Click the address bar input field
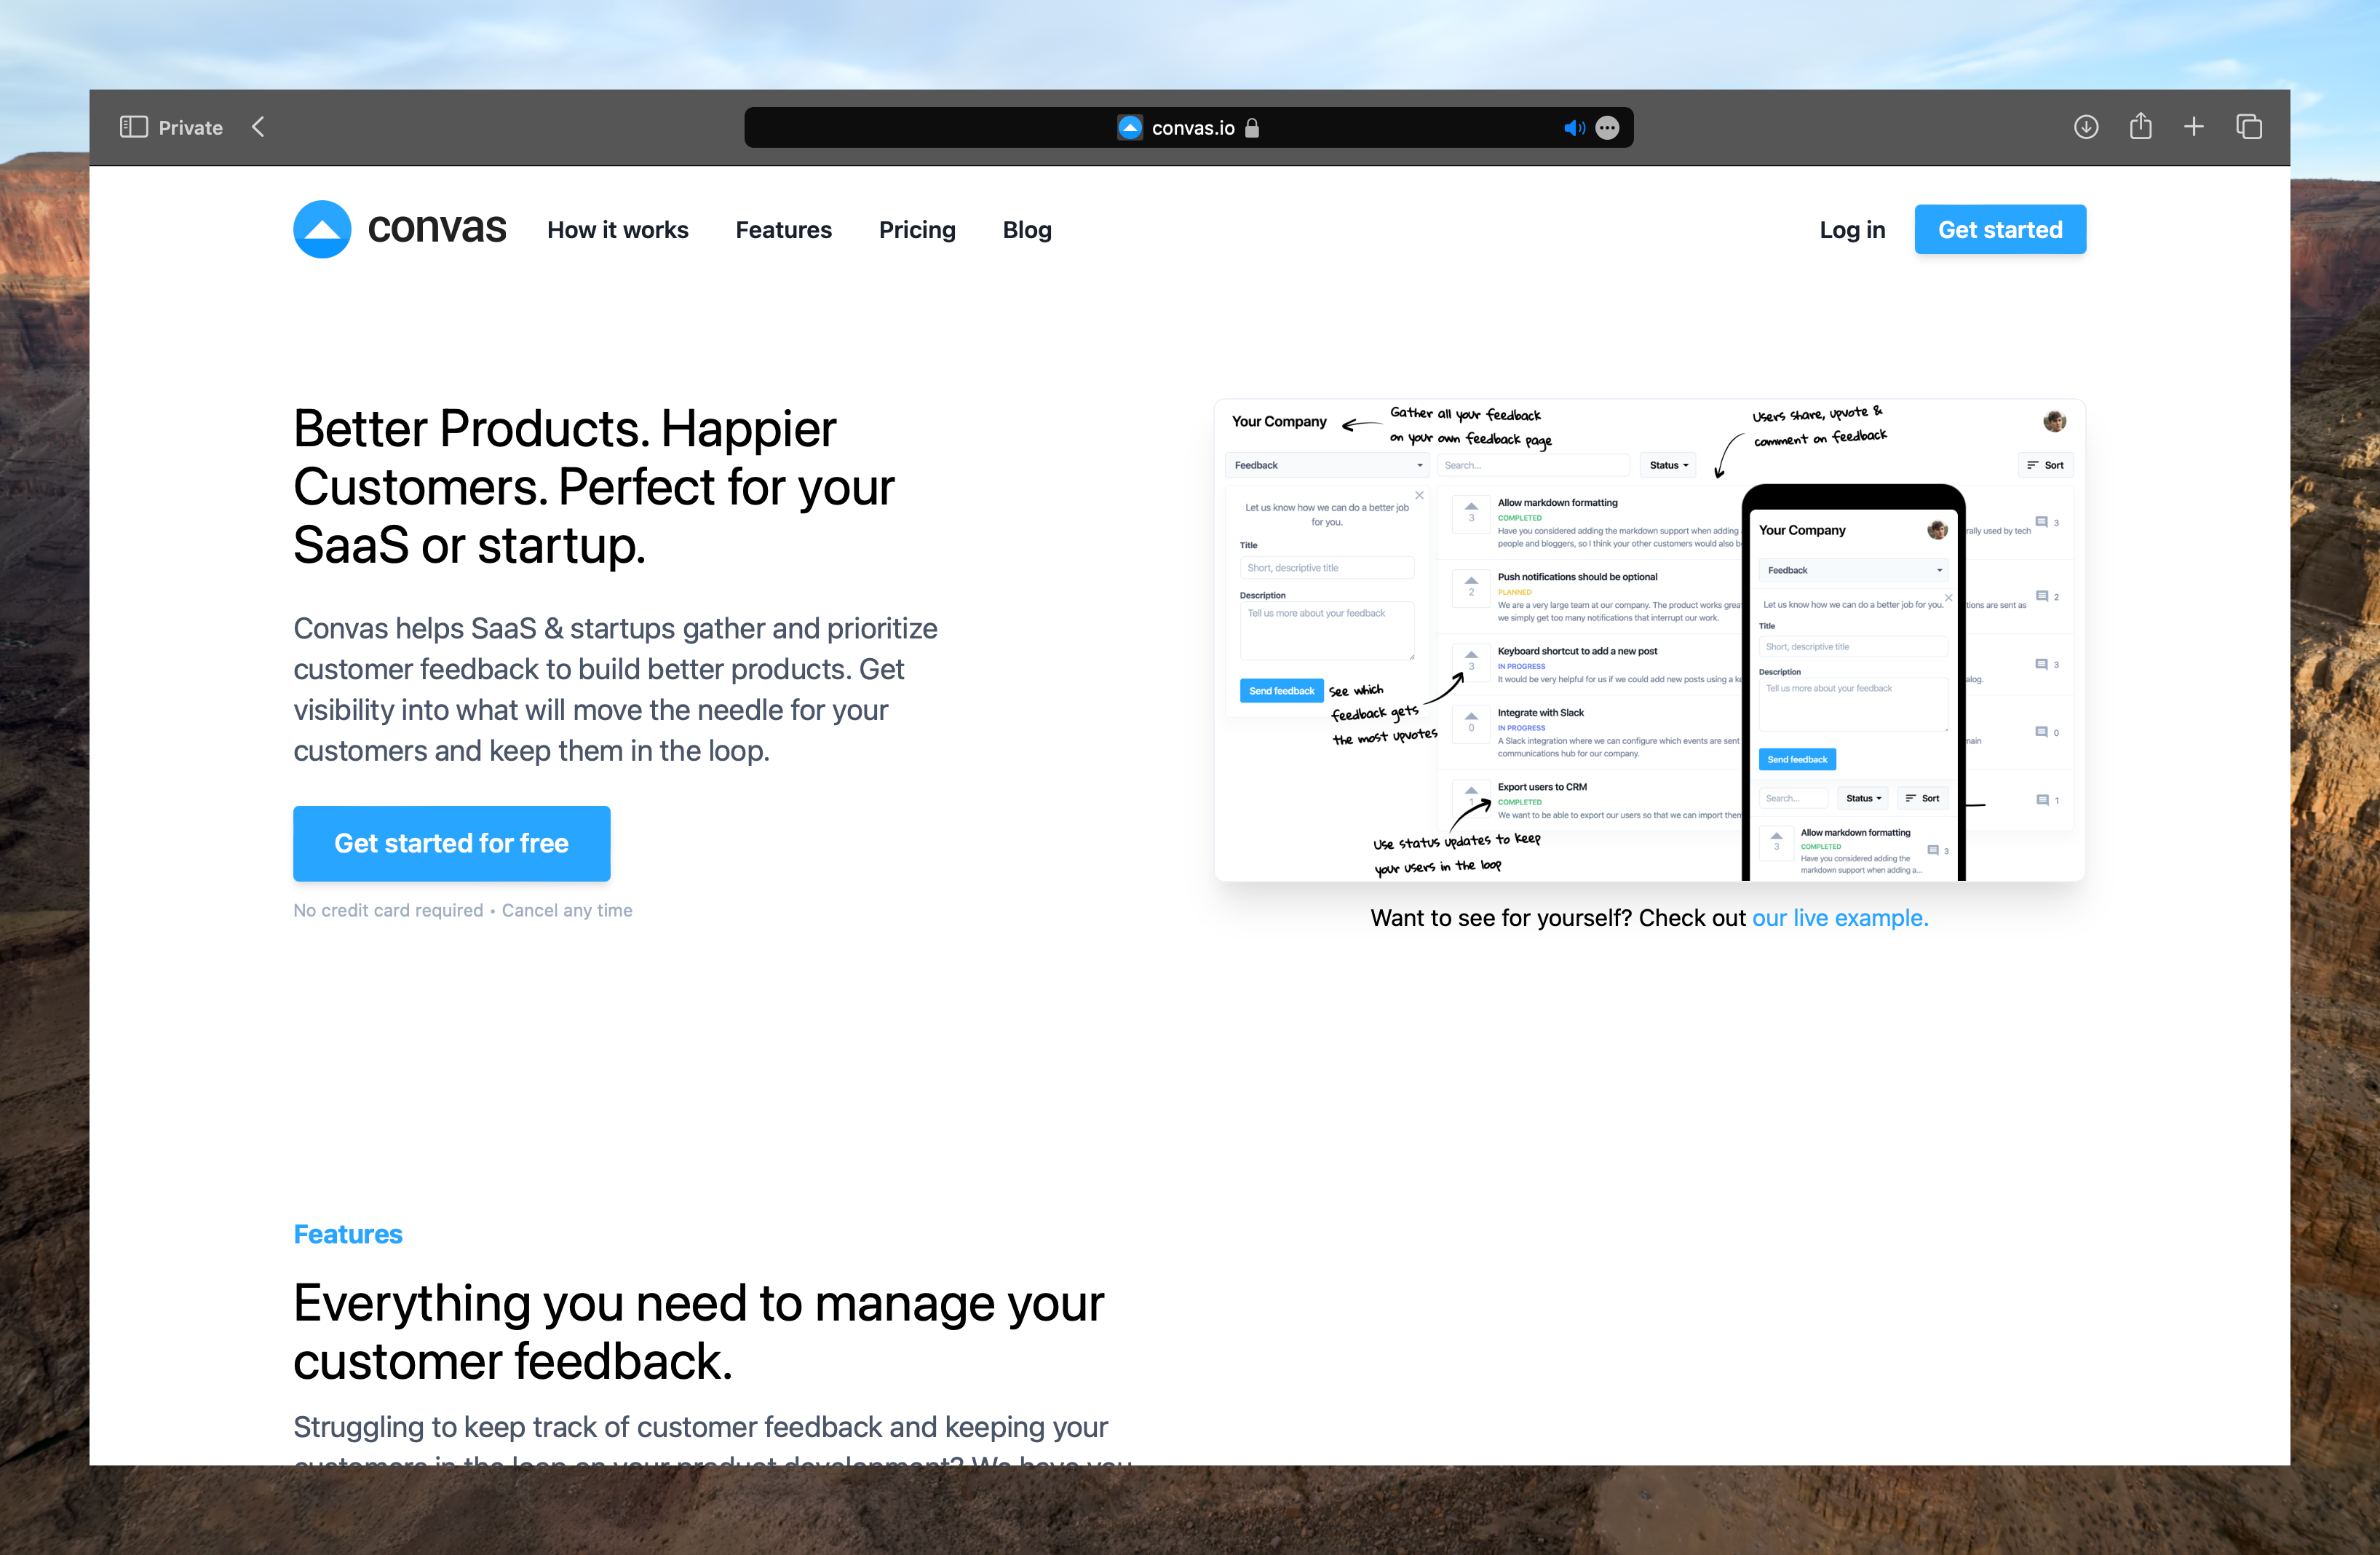The width and height of the screenshot is (2380, 1555). [1190, 127]
